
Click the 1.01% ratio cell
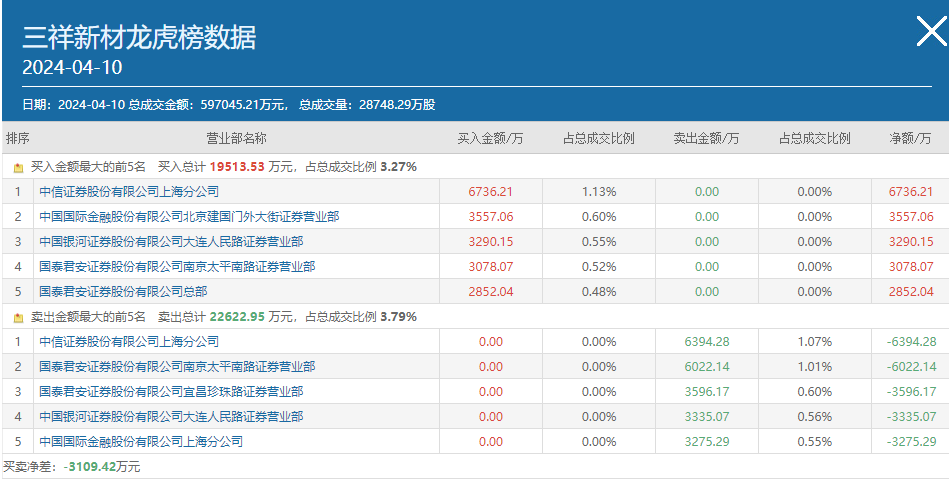[815, 366]
